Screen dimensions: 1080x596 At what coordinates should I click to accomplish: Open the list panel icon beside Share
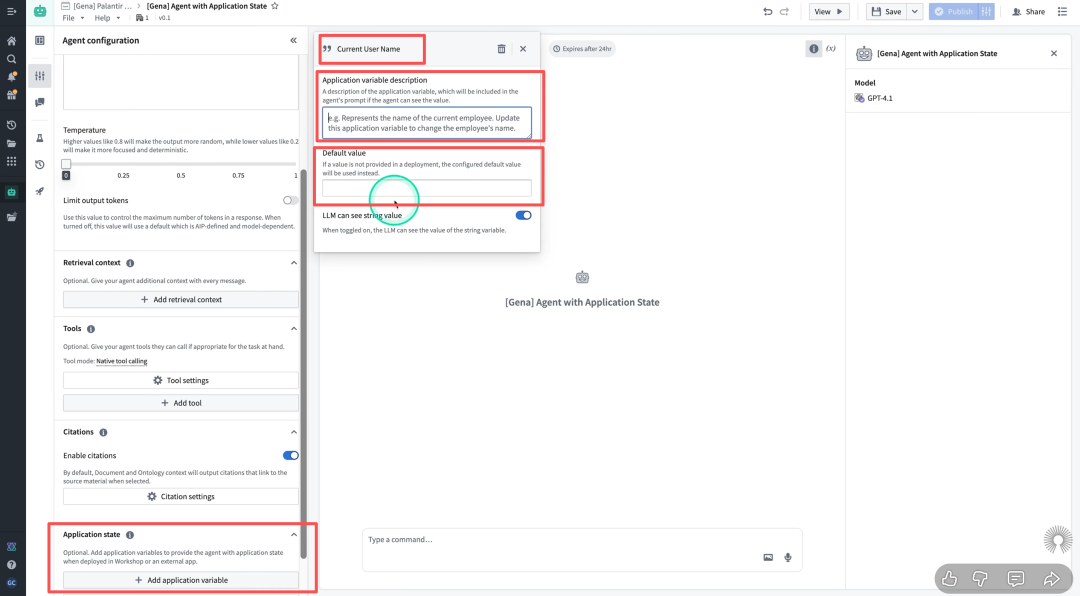point(1062,12)
